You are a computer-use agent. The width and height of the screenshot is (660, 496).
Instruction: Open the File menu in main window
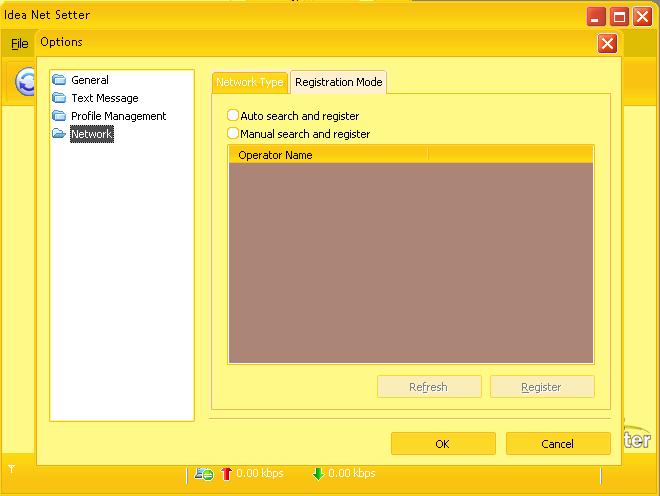click(x=19, y=43)
